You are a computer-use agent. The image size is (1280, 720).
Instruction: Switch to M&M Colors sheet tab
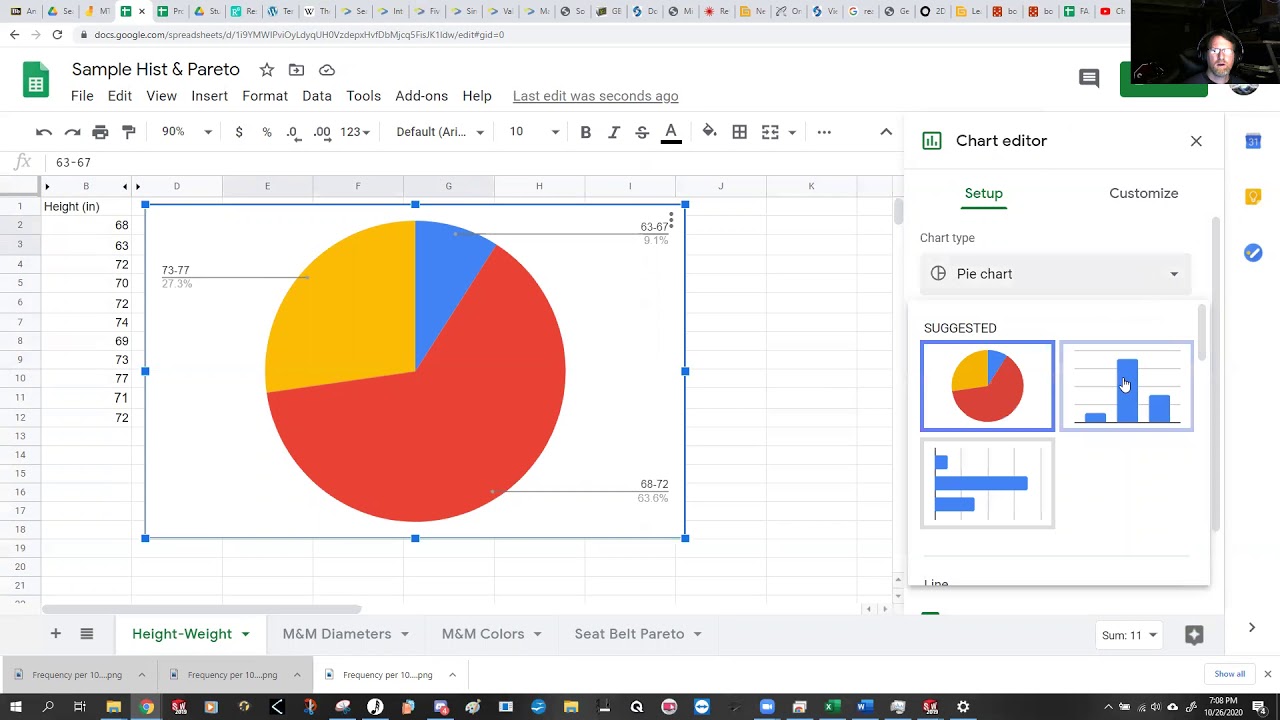click(x=483, y=634)
